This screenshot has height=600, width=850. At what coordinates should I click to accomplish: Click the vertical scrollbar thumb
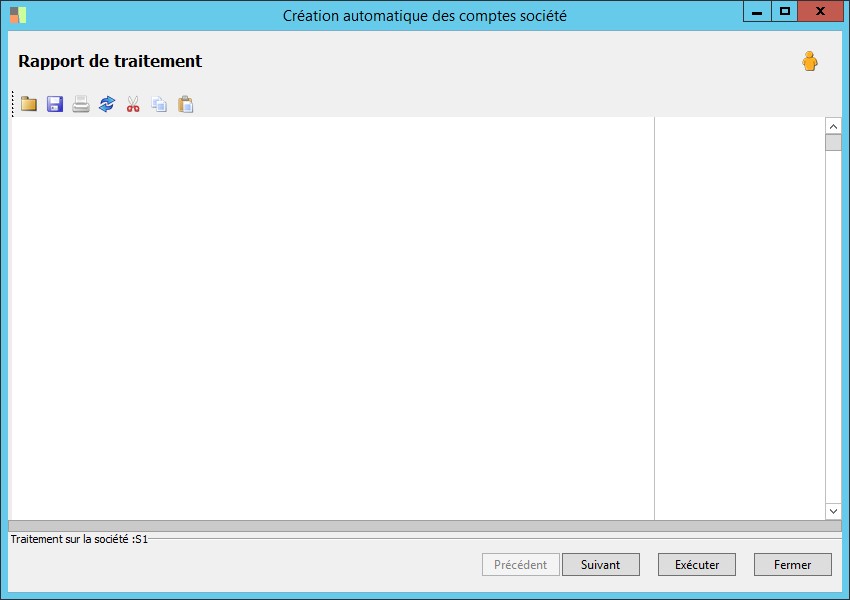(833, 143)
